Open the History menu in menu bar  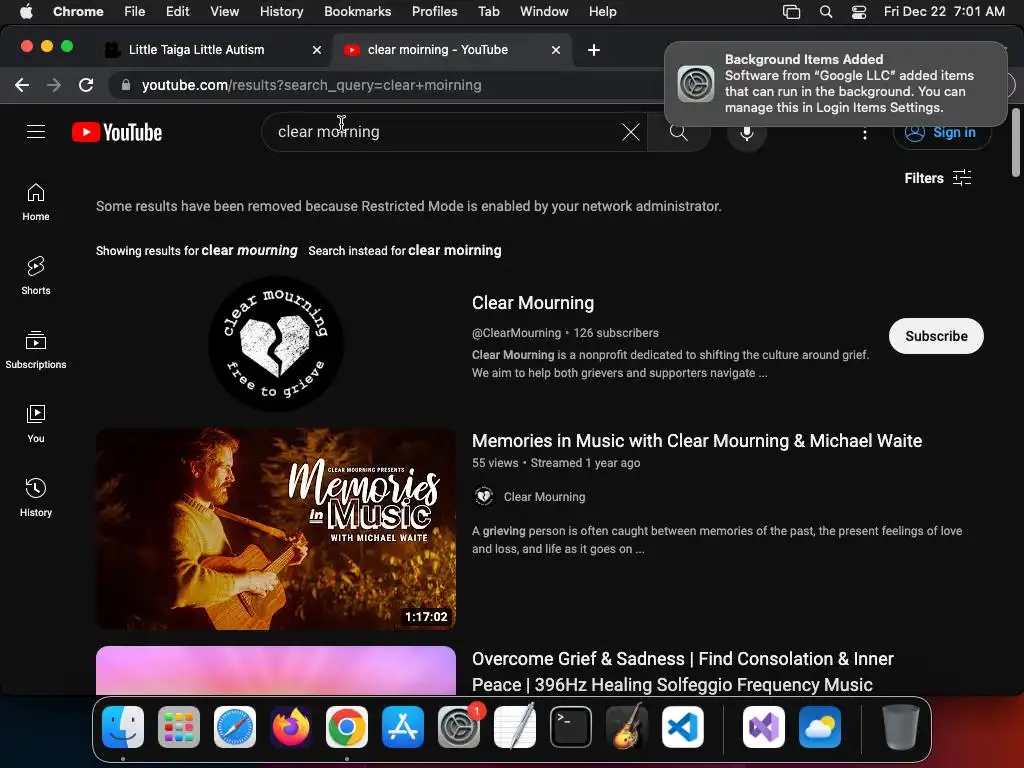pyautogui.click(x=281, y=11)
